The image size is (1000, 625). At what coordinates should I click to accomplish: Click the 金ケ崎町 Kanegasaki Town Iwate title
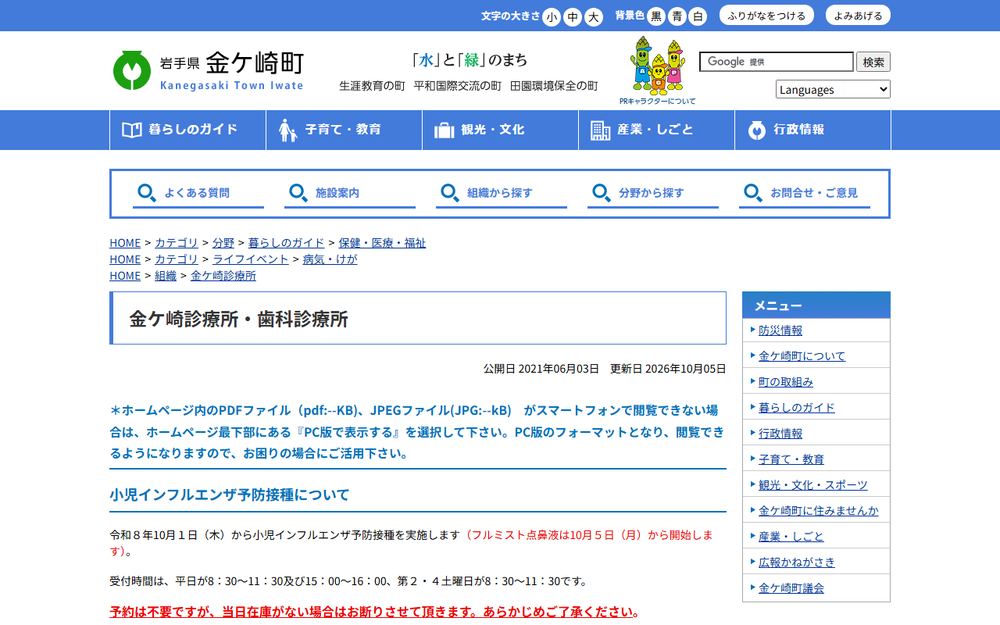coord(232,70)
